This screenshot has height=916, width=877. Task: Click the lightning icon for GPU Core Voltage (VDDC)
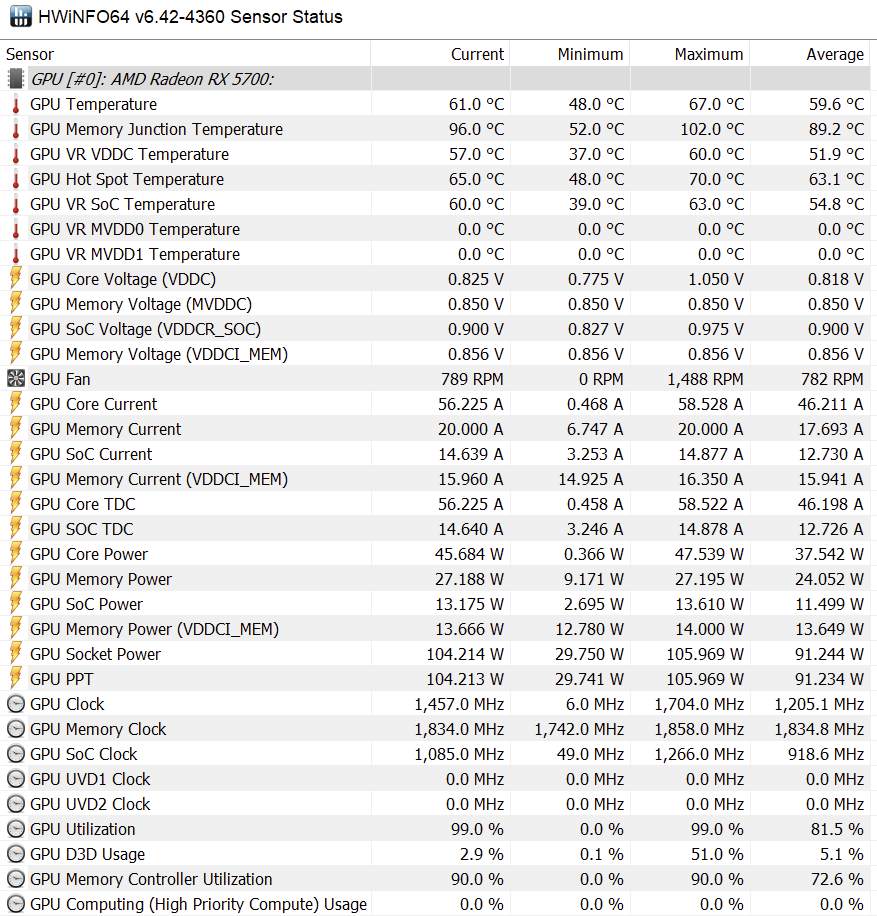pos(16,279)
